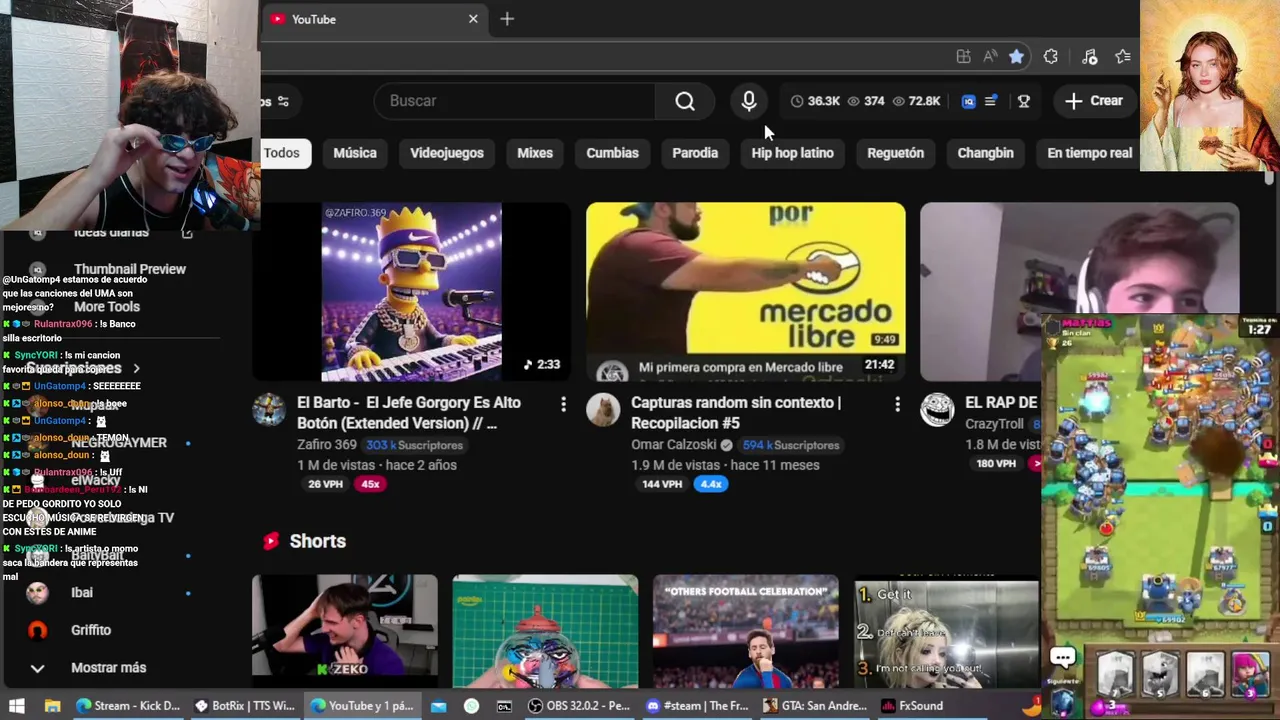1280x720 pixels.
Task: Open the command prompt taskbar icon
Action: [x=504, y=705]
